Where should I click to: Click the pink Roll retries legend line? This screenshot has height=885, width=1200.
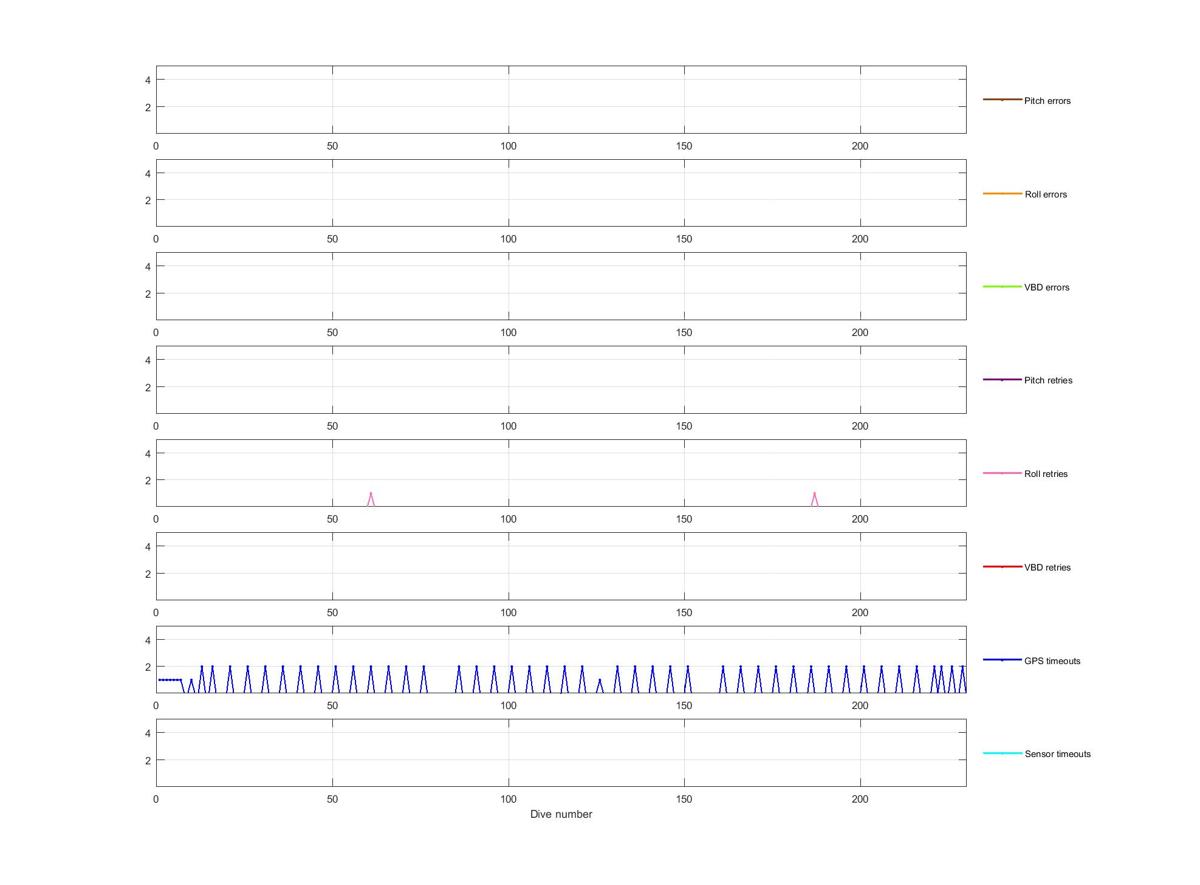(1002, 473)
